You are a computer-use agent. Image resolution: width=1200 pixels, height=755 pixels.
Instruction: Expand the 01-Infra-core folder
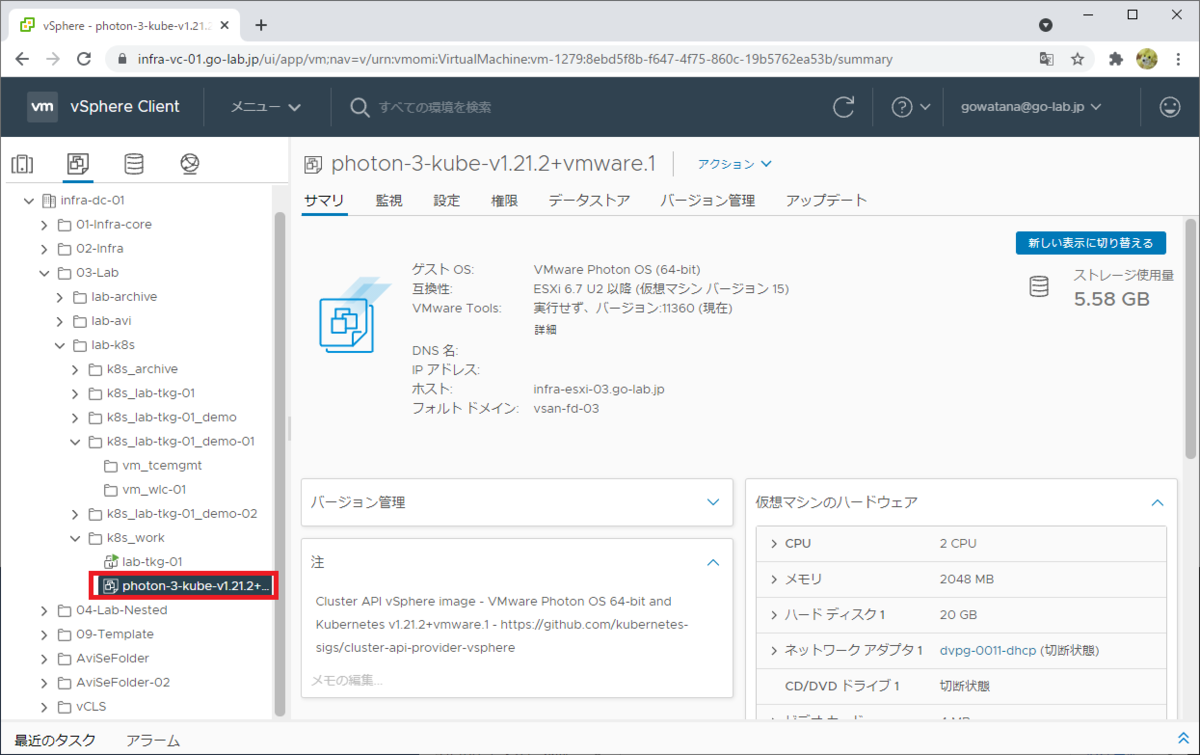tap(44, 224)
